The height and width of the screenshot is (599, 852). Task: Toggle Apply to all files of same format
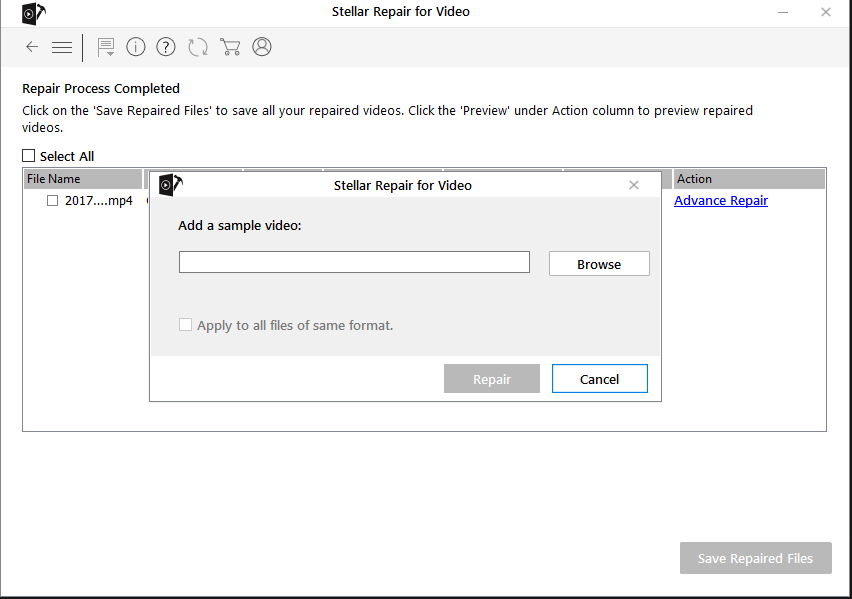pyautogui.click(x=185, y=324)
